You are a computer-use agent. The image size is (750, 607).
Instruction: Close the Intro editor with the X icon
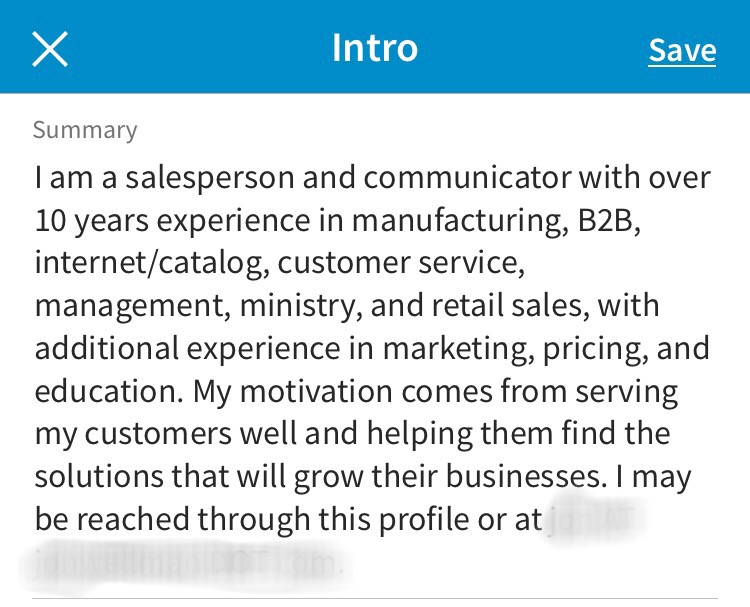coord(50,48)
